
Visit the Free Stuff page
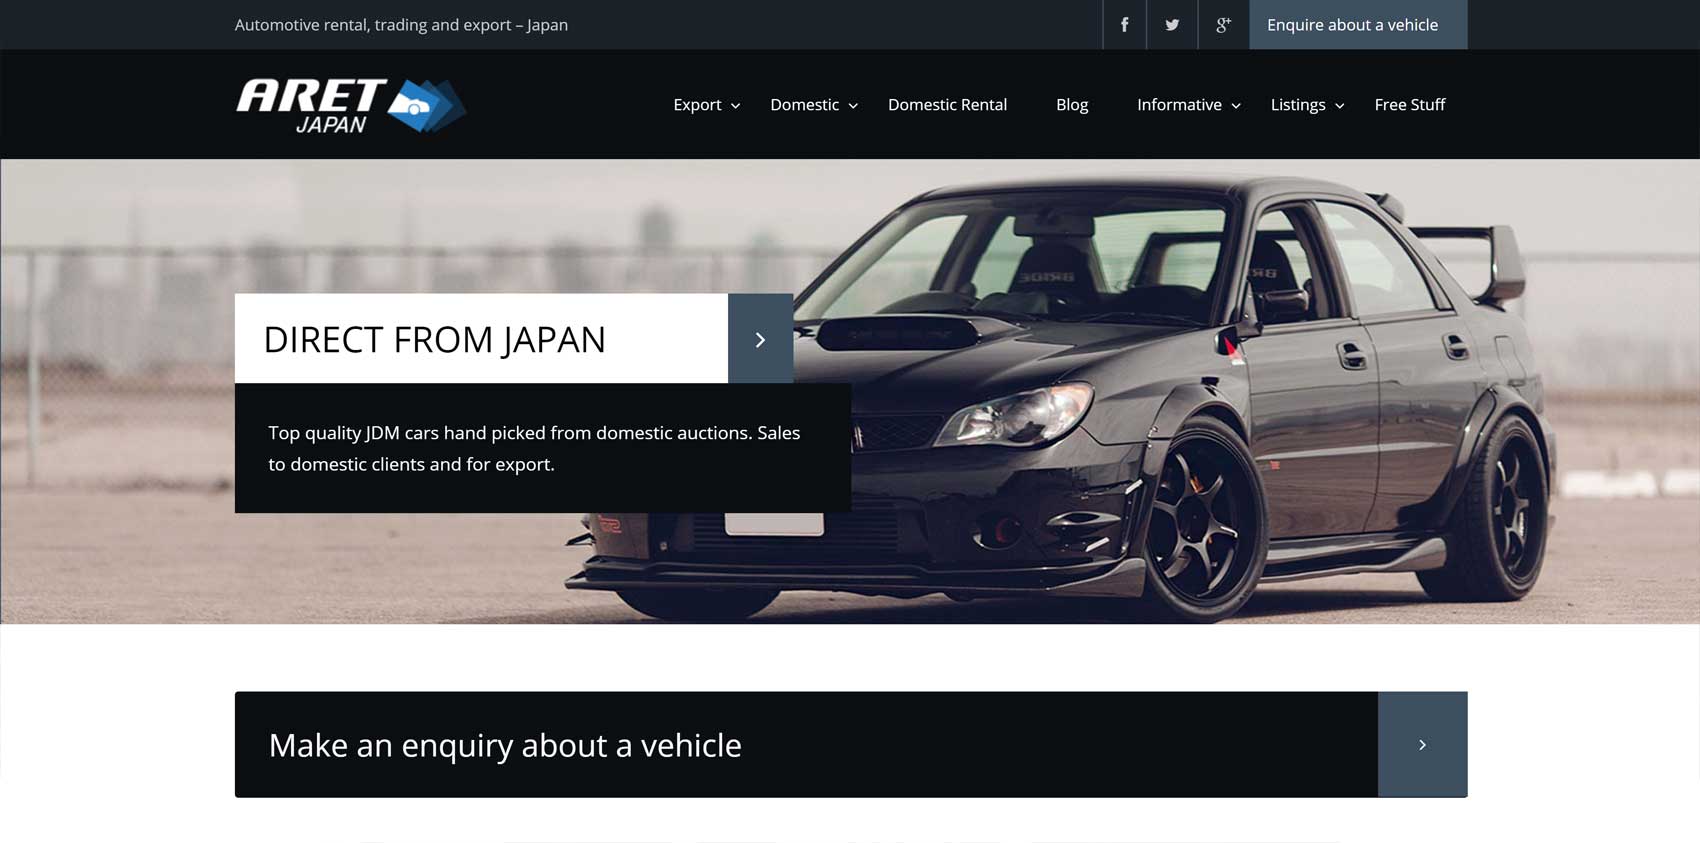(1410, 105)
